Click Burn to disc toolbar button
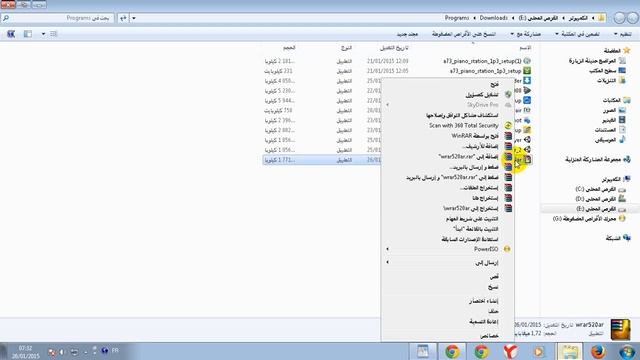This screenshot has width=640, height=360. tap(464, 34)
